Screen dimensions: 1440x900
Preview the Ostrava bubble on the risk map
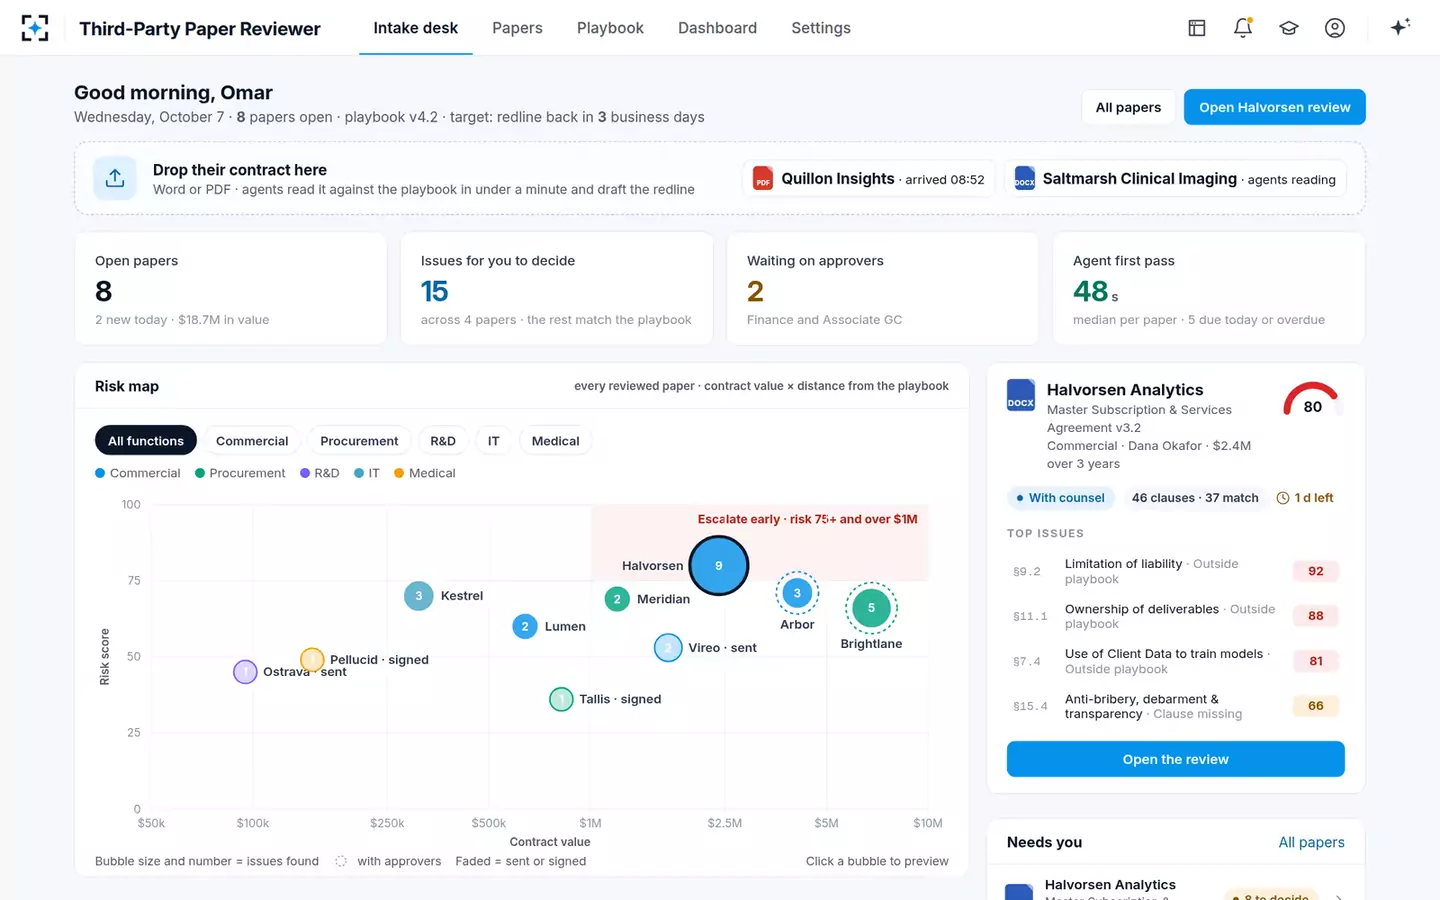click(245, 672)
